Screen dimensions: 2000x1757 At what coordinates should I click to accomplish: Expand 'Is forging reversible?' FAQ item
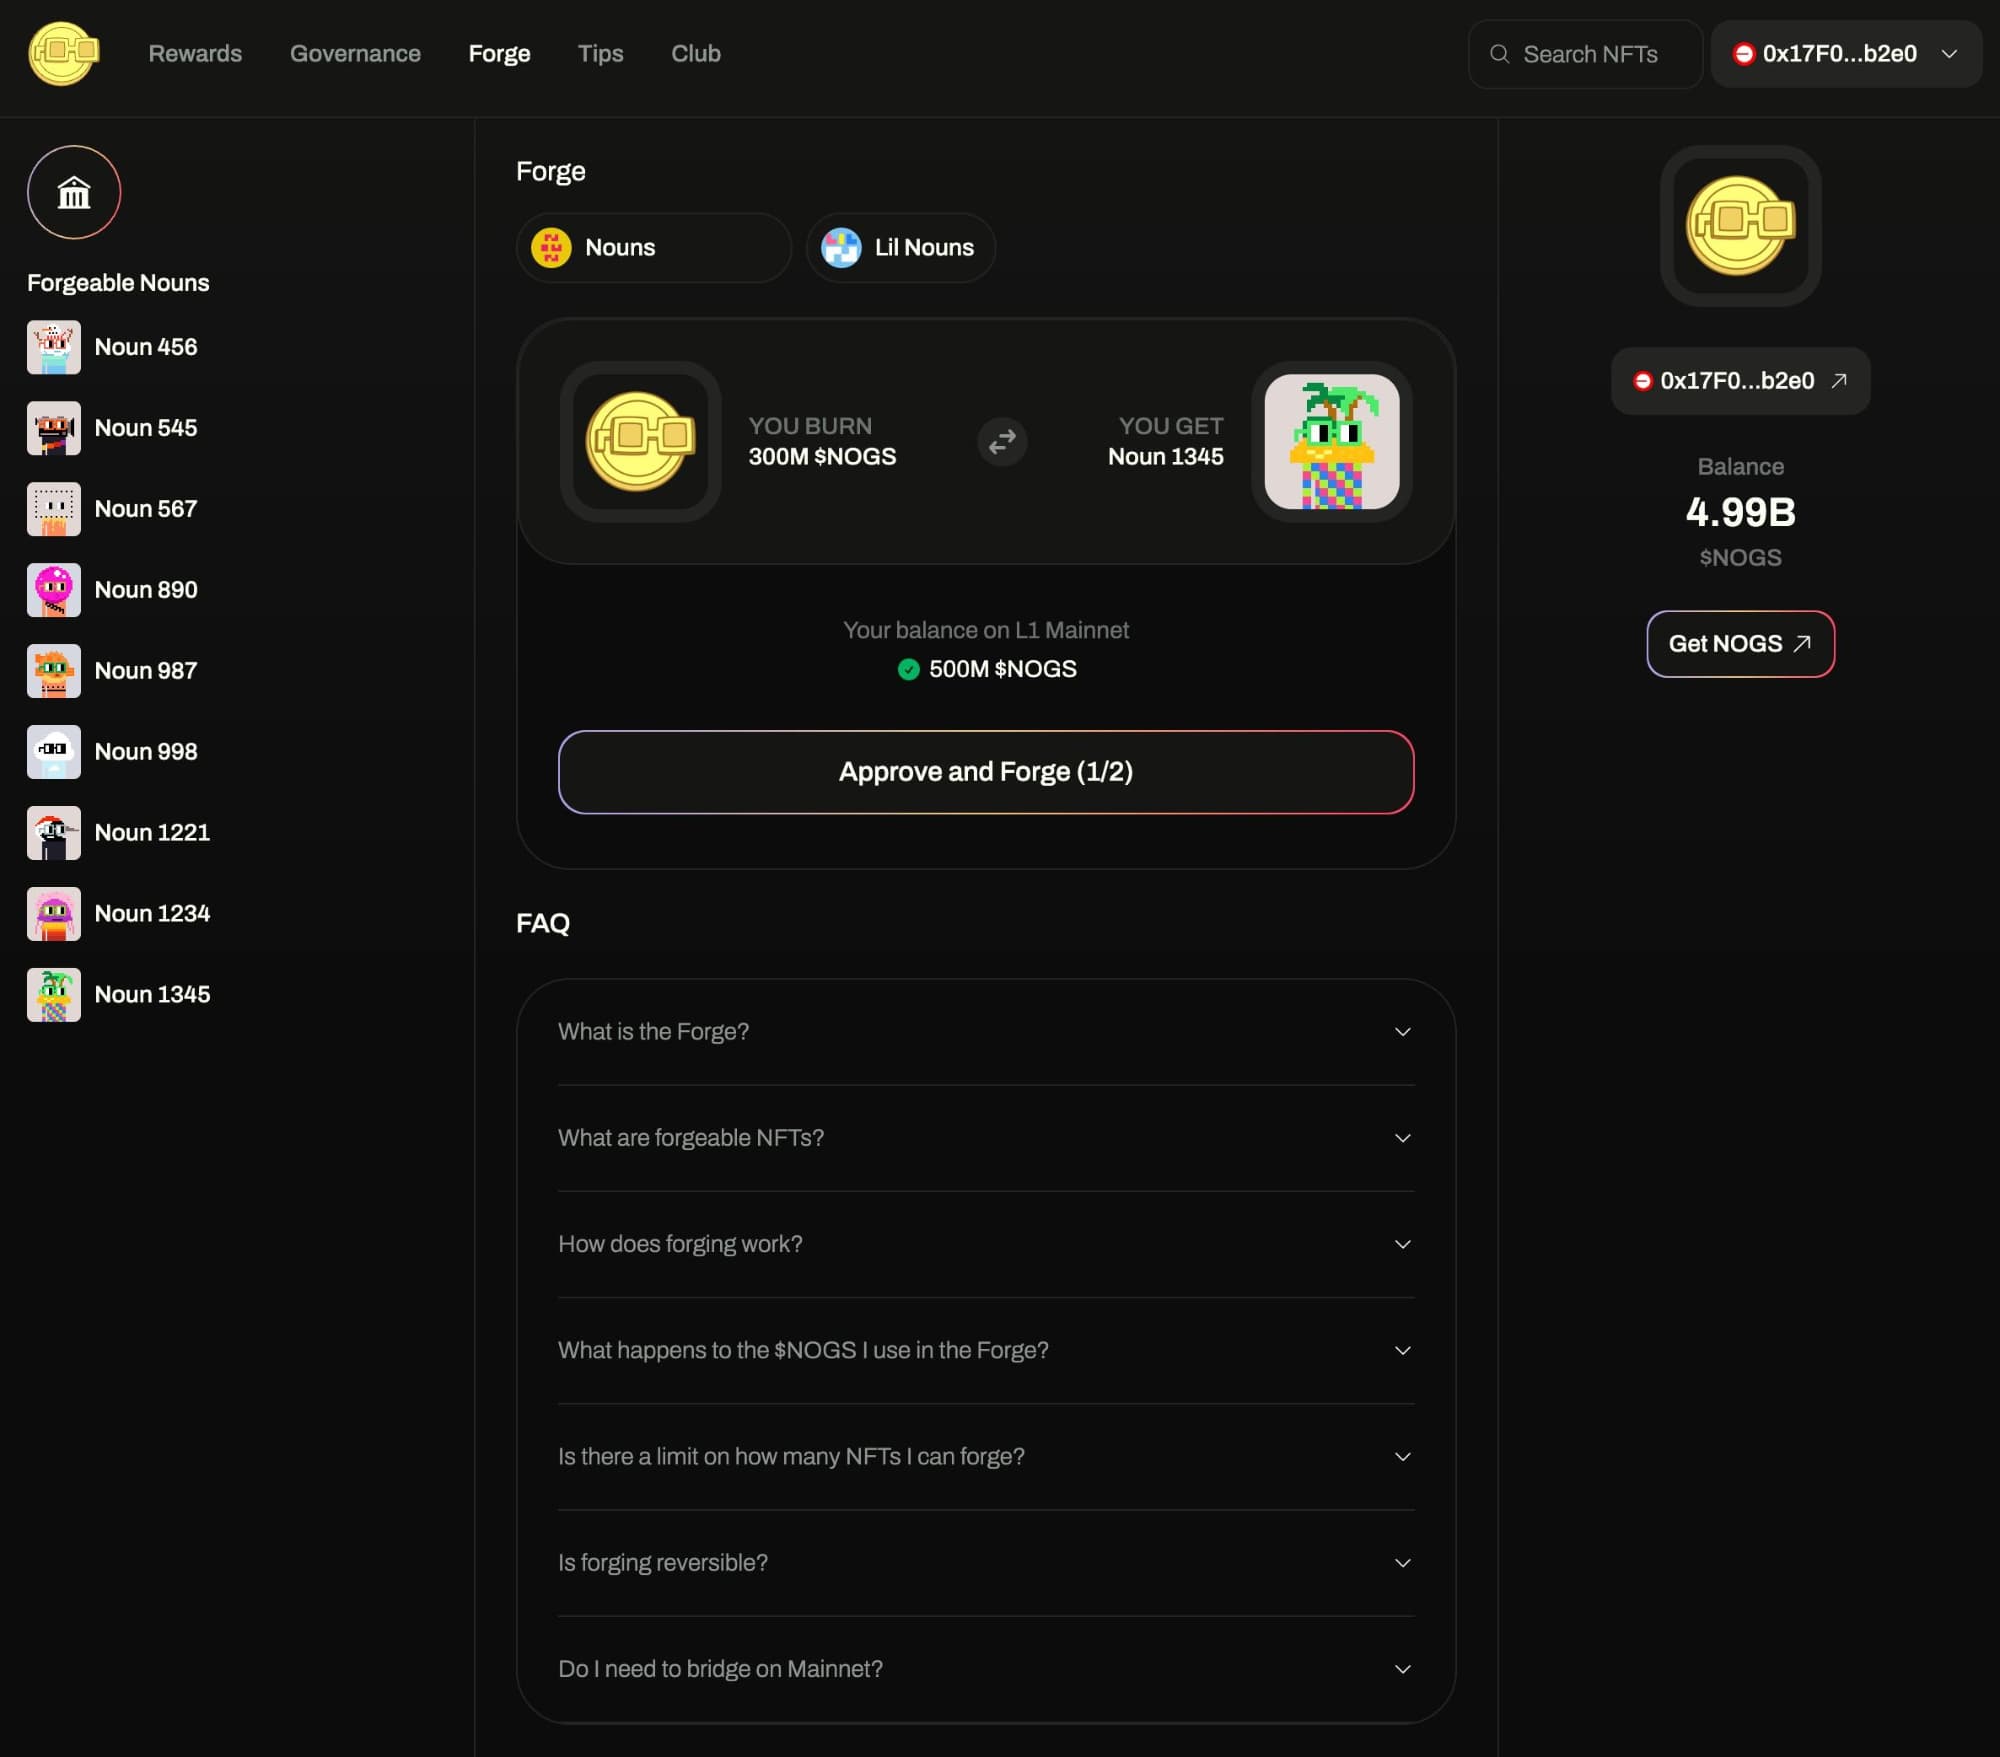985,1563
